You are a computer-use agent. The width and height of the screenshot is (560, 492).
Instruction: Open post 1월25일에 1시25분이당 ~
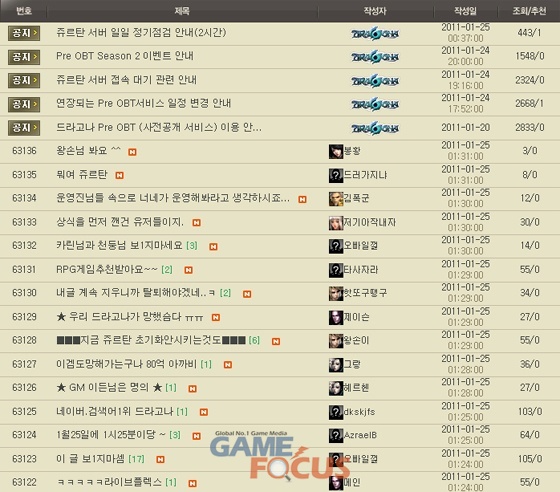111,435
